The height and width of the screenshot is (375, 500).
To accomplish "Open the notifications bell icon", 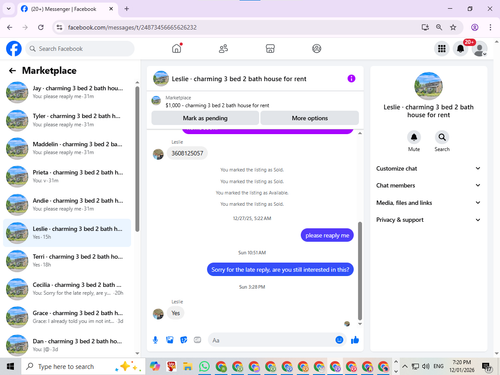I will pyautogui.click(x=460, y=49).
